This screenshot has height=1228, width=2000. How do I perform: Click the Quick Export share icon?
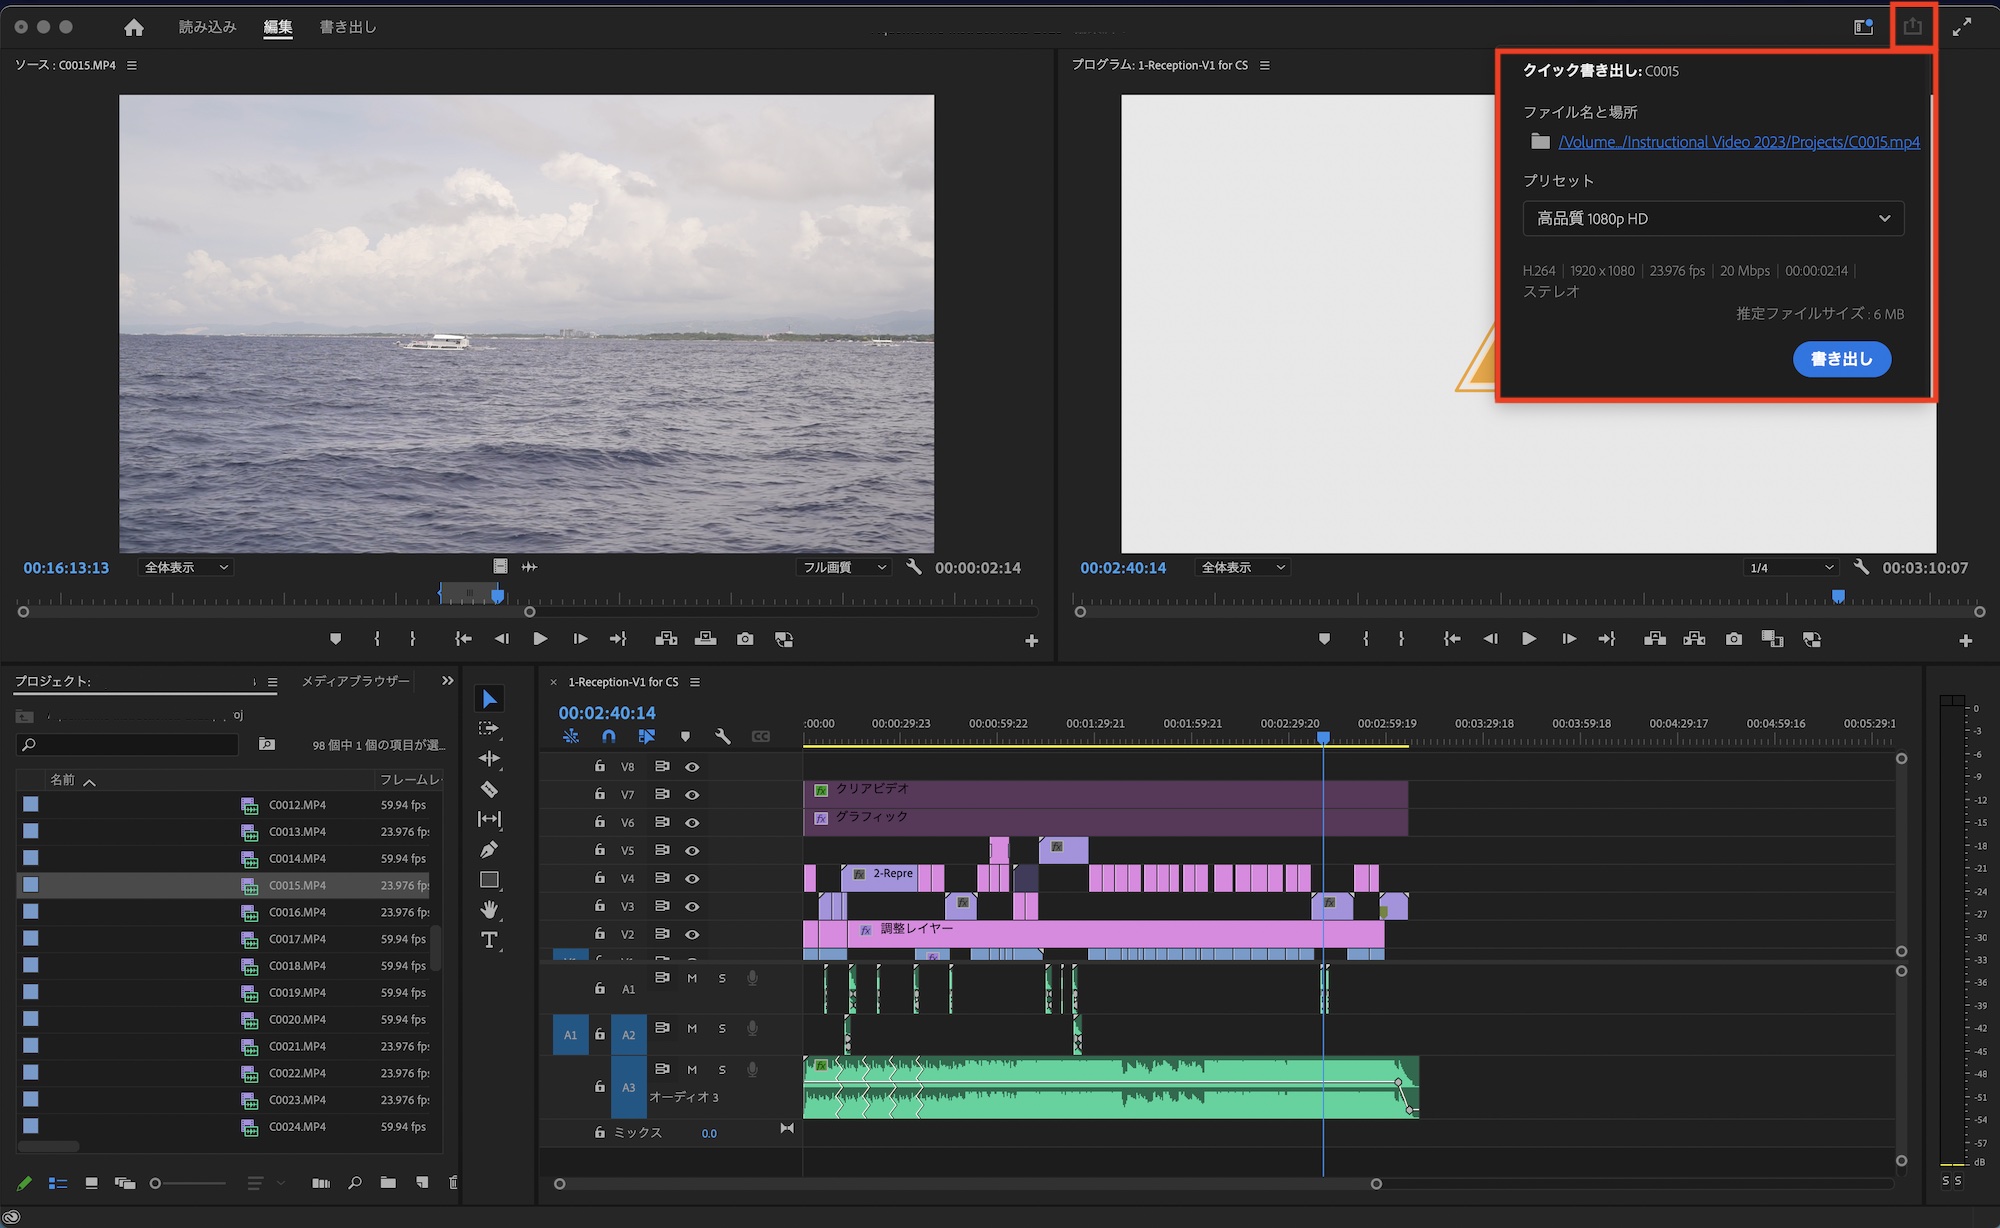[1912, 27]
